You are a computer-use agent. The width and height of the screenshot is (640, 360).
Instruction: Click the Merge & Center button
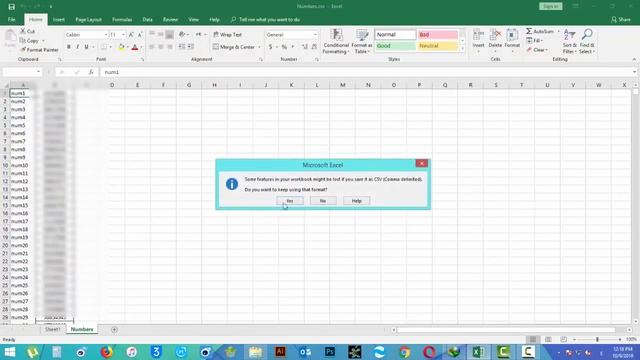point(233,47)
